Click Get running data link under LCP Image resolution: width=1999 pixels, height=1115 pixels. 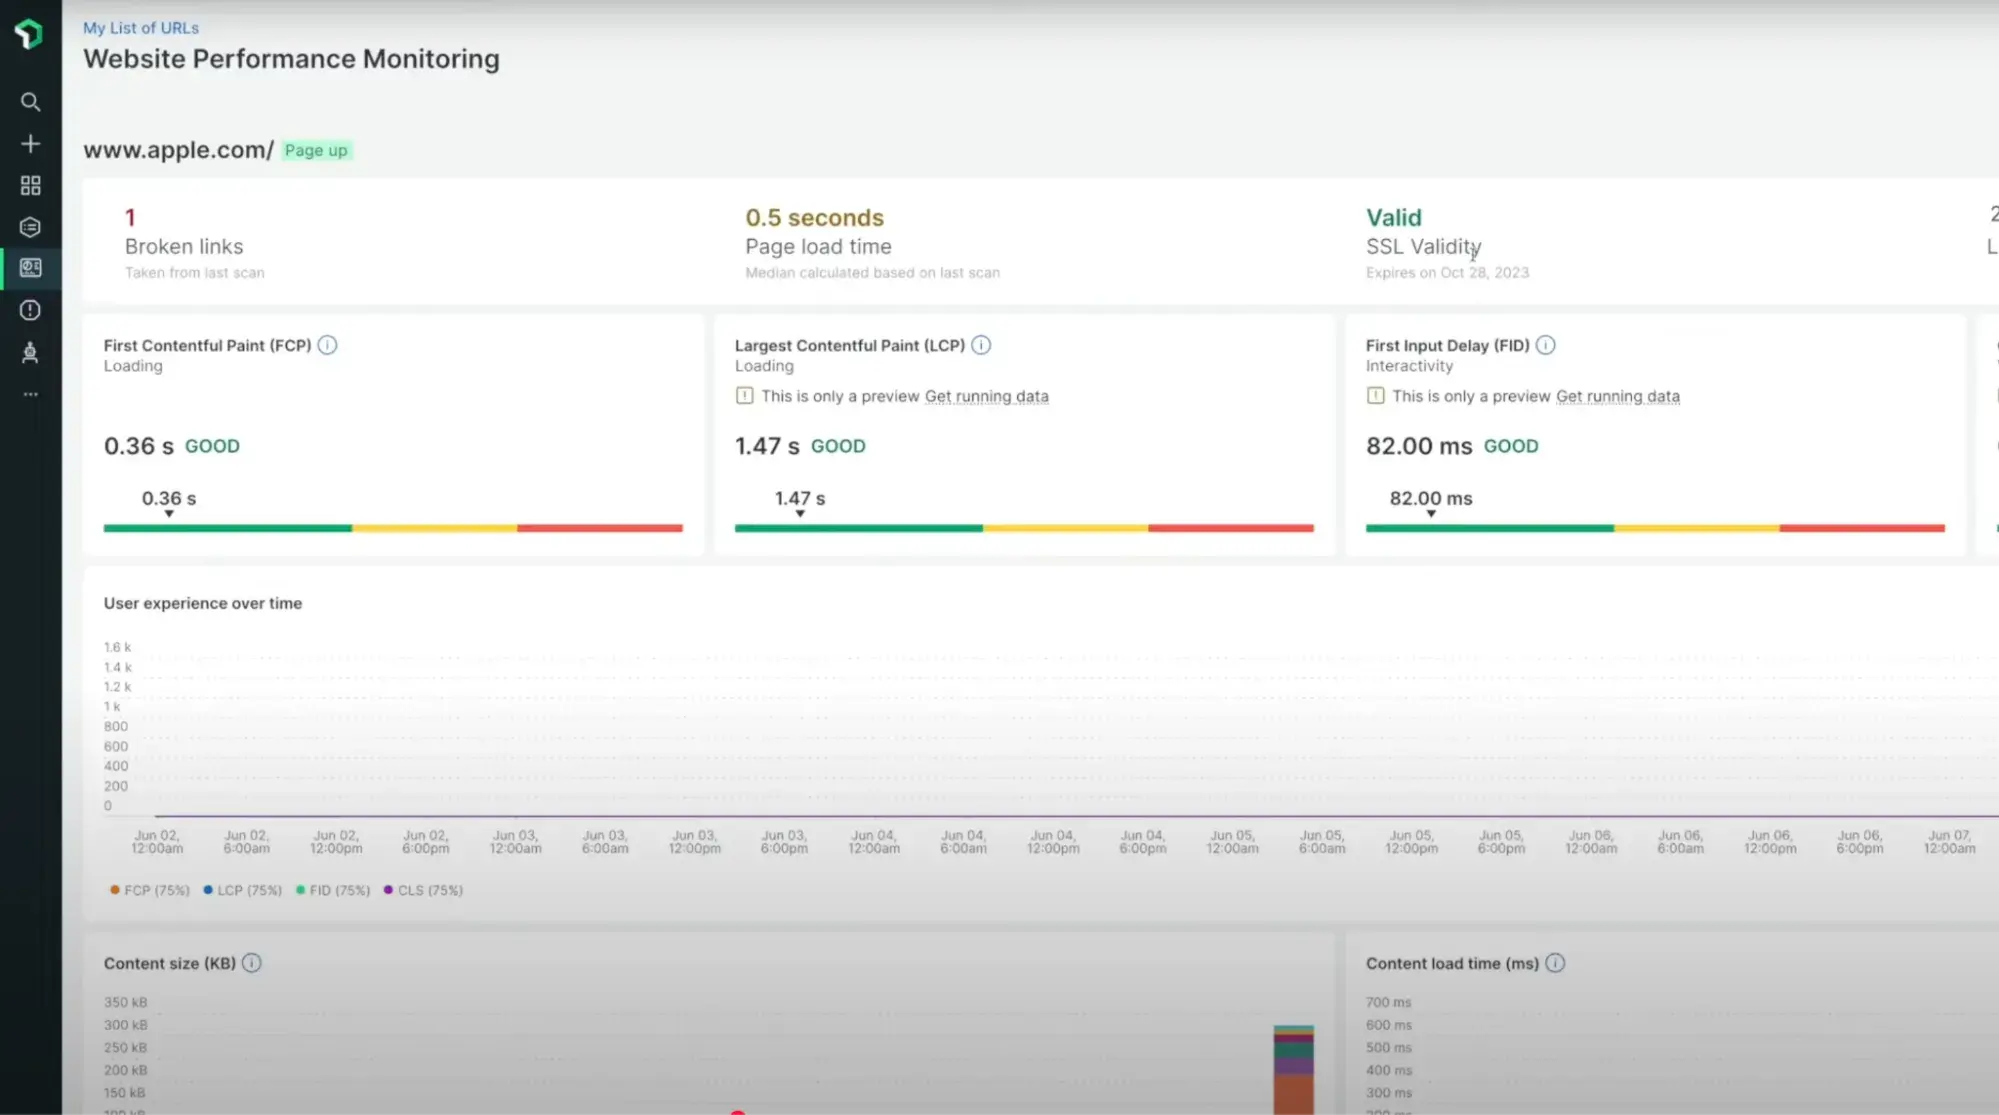click(986, 396)
